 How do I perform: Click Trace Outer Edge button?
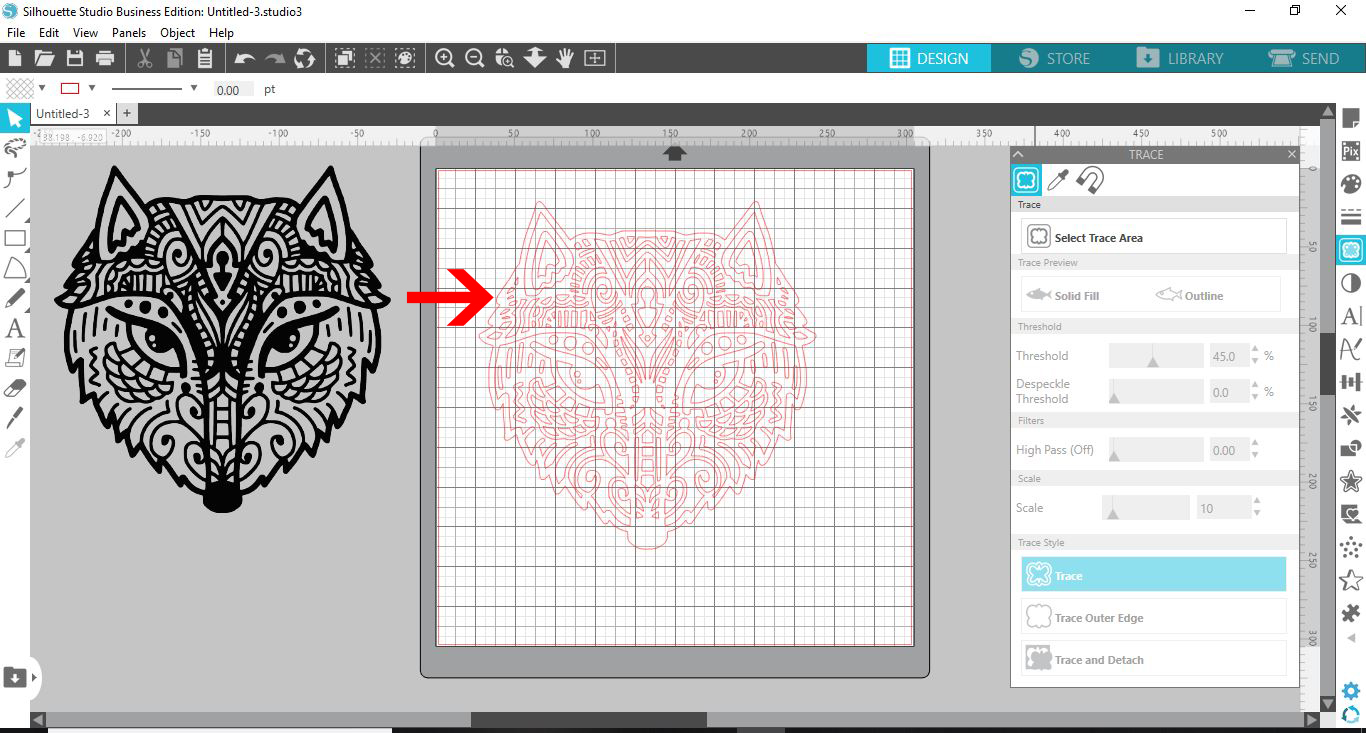click(1154, 617)
